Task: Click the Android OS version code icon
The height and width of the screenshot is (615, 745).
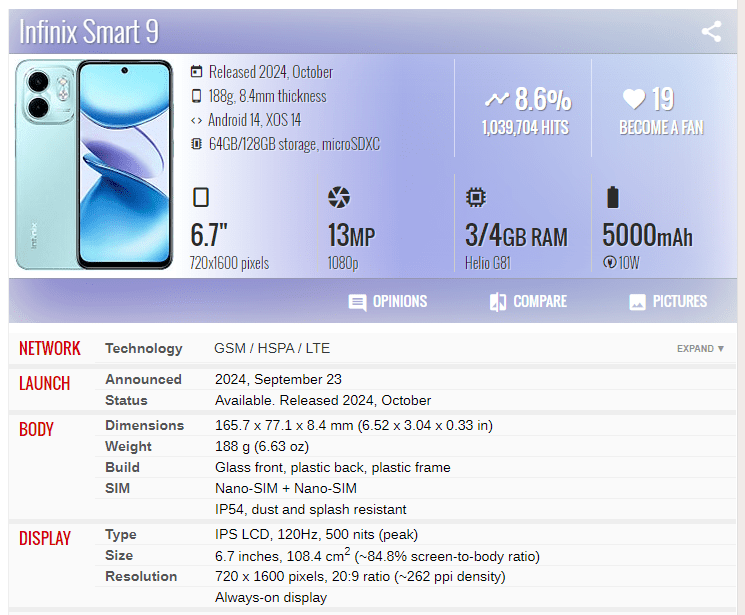Action: point(196,120)
